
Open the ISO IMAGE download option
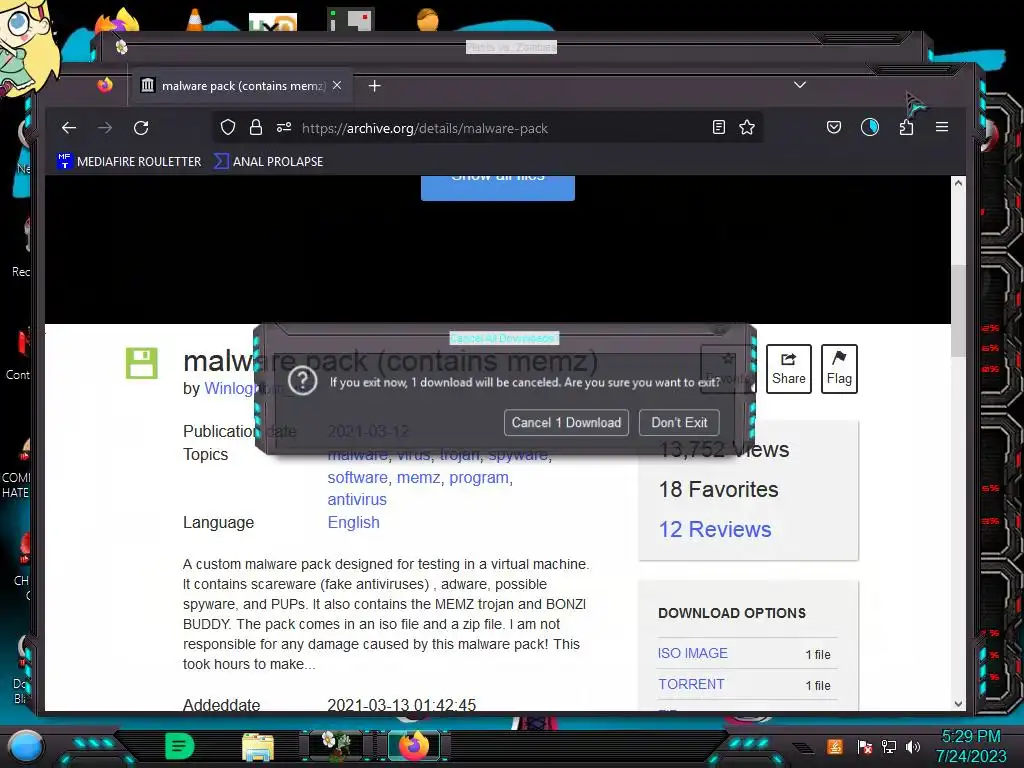[692, 653]
